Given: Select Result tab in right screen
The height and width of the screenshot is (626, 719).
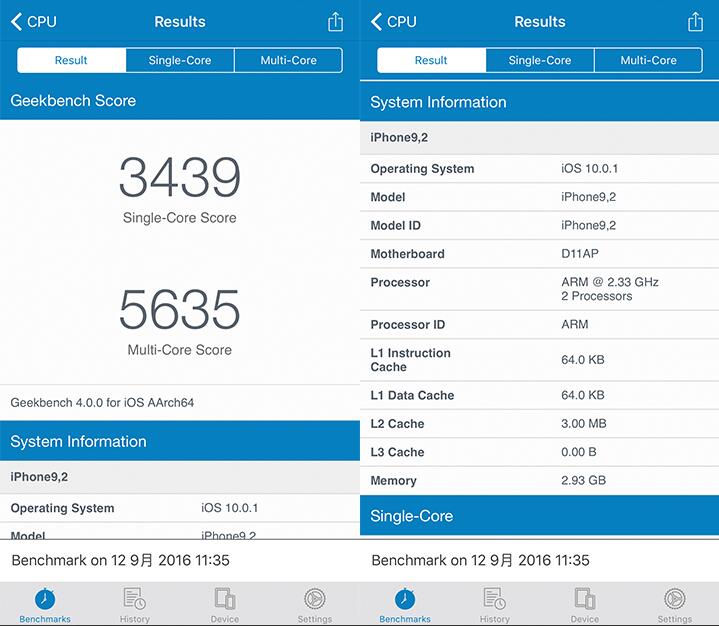Looking at the screenshot, I should tap(431, 60).
